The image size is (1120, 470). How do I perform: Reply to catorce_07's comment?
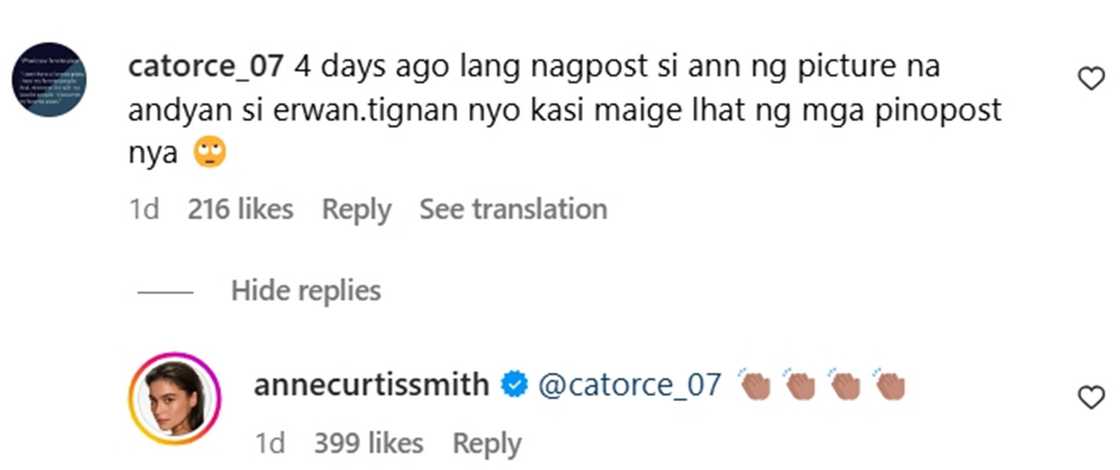point(356,209)
